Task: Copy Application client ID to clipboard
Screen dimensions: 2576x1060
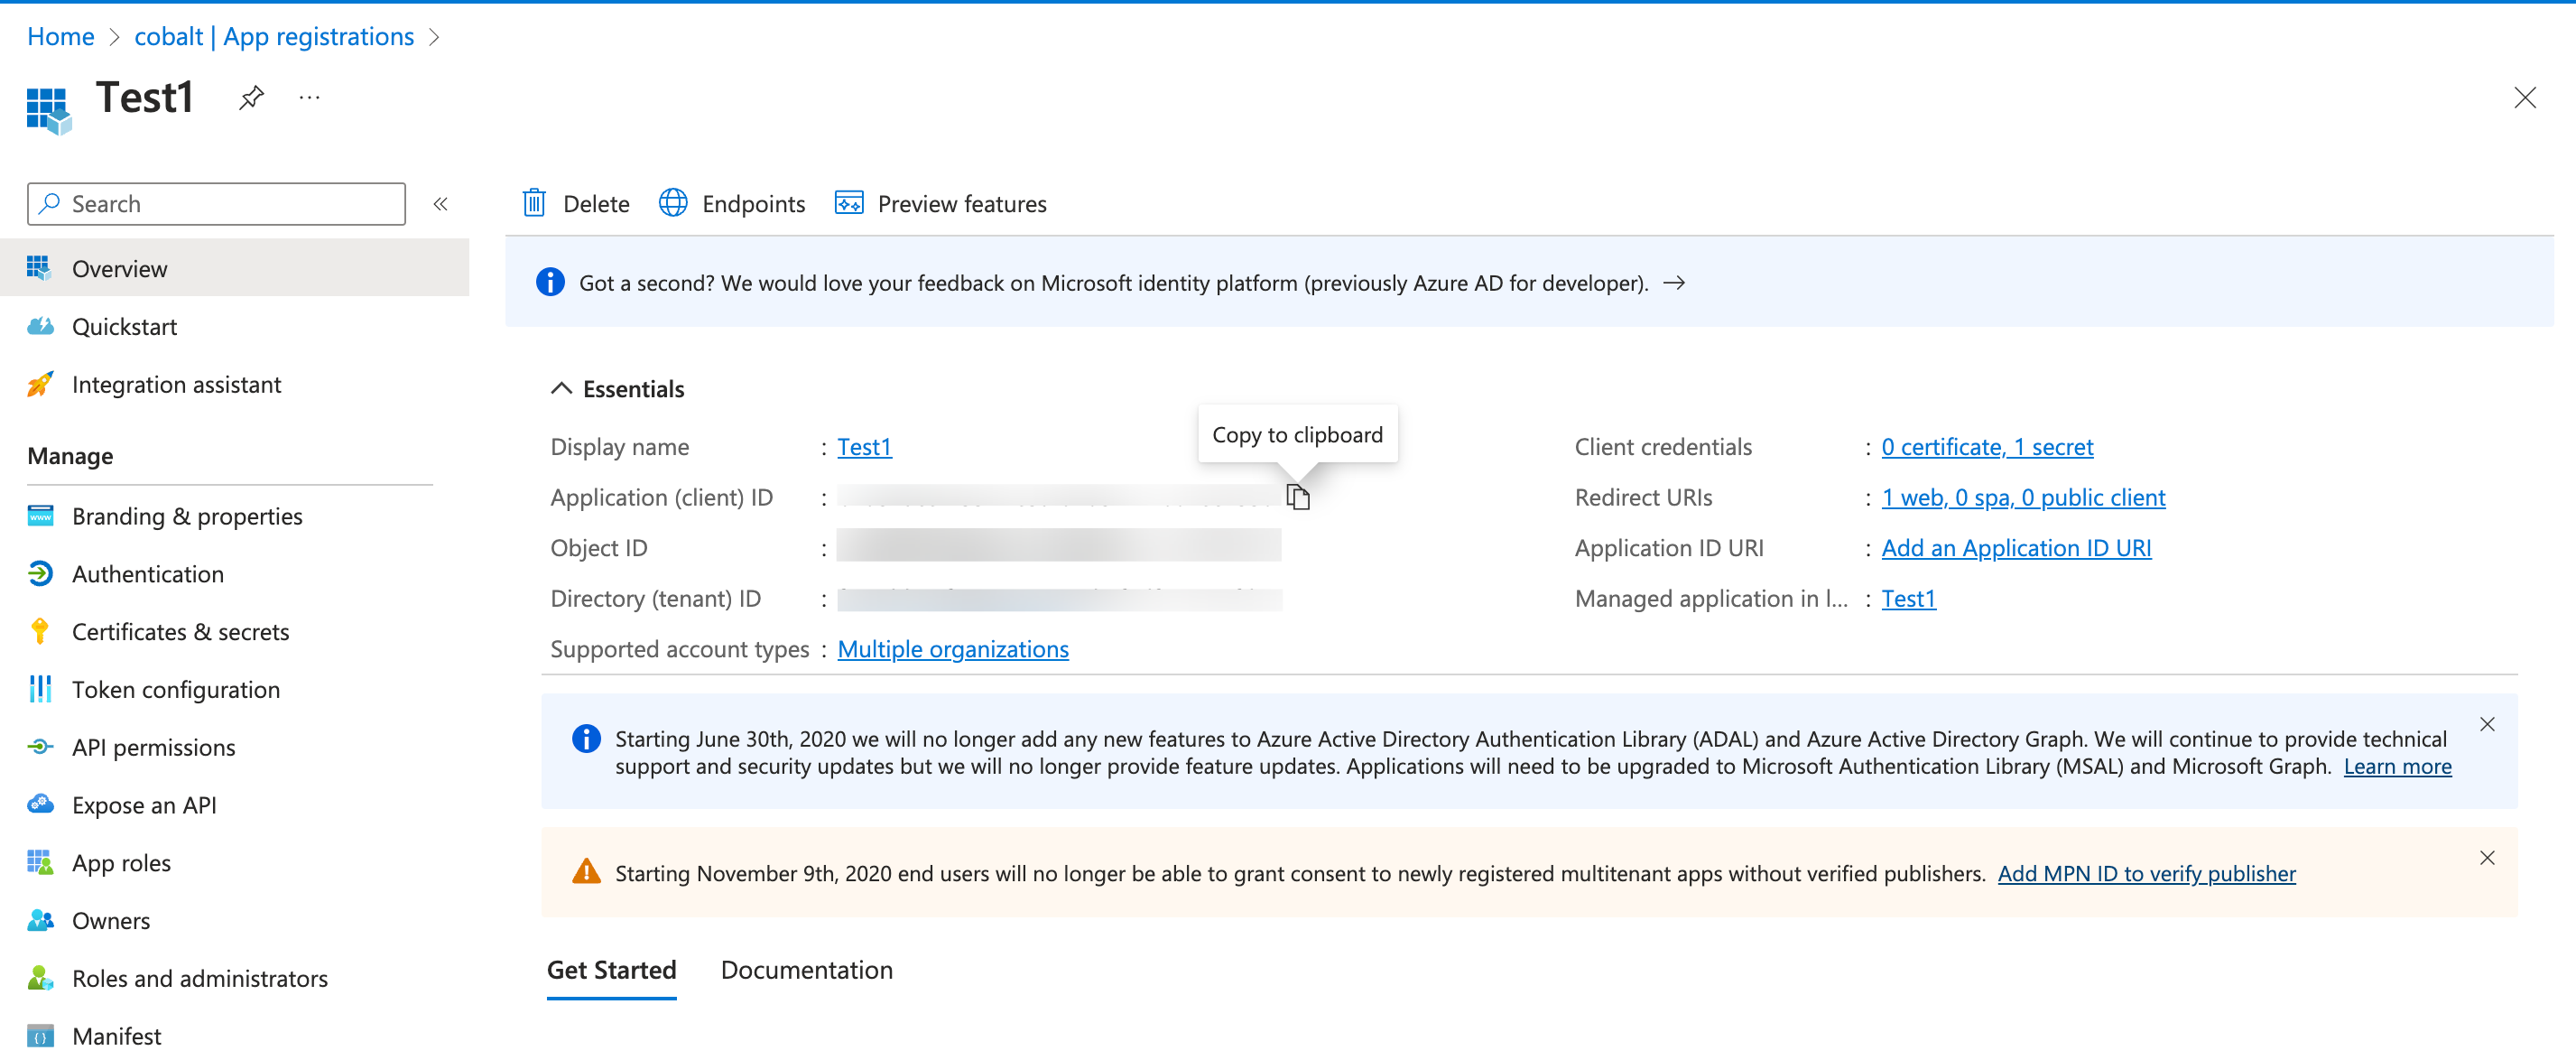Action: [x=1297, y=497]
